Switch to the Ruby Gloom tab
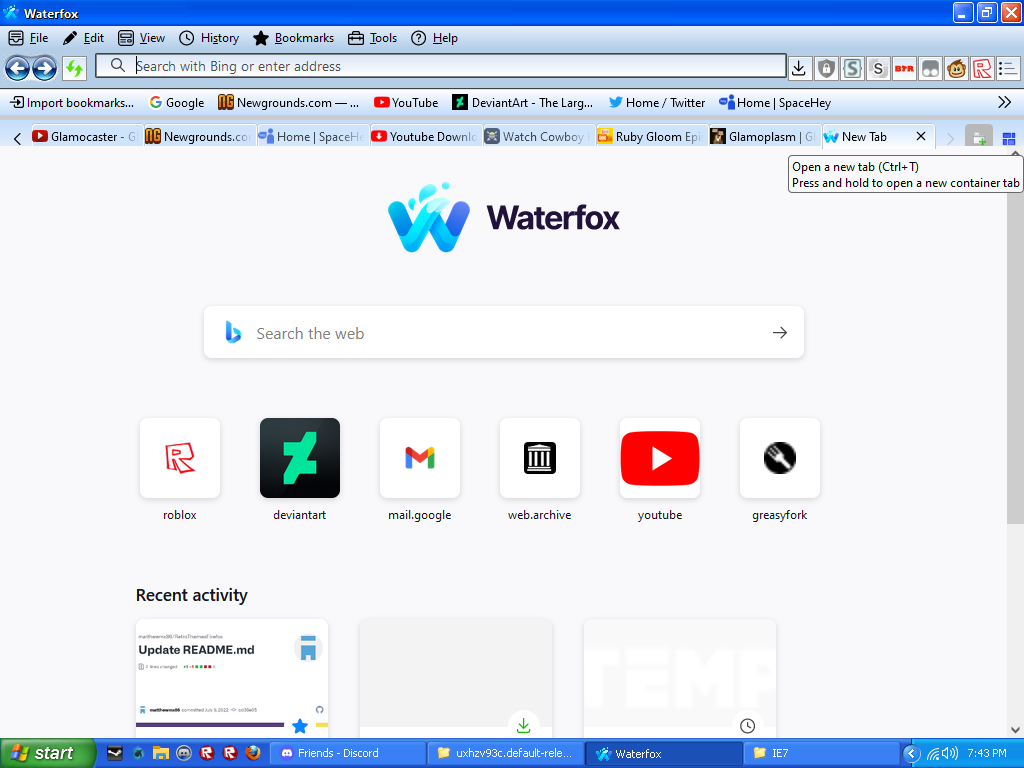This screenshot has width=1024, height=768. click(x=650, y=136)
